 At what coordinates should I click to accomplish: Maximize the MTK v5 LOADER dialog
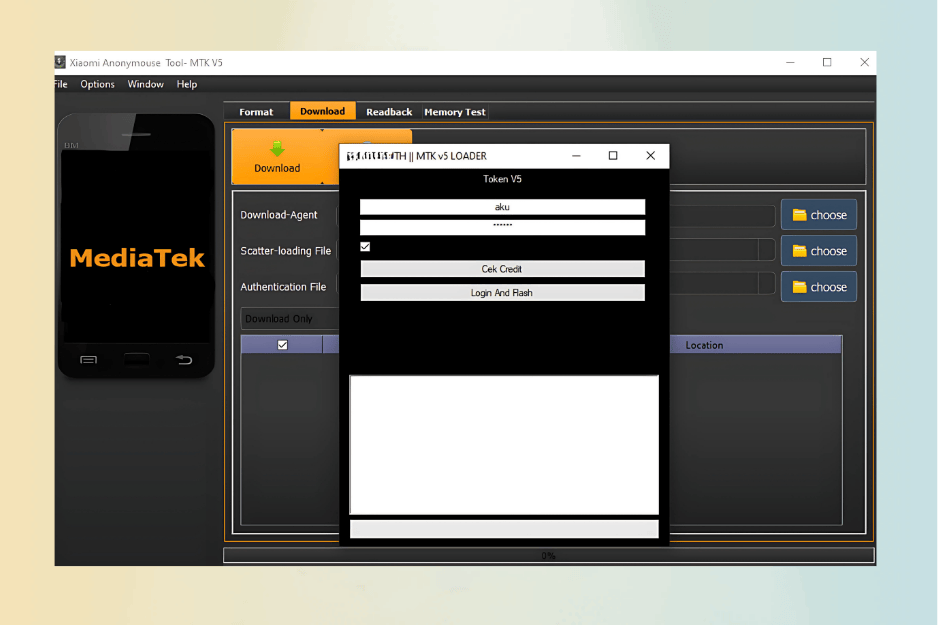[613, 156]
